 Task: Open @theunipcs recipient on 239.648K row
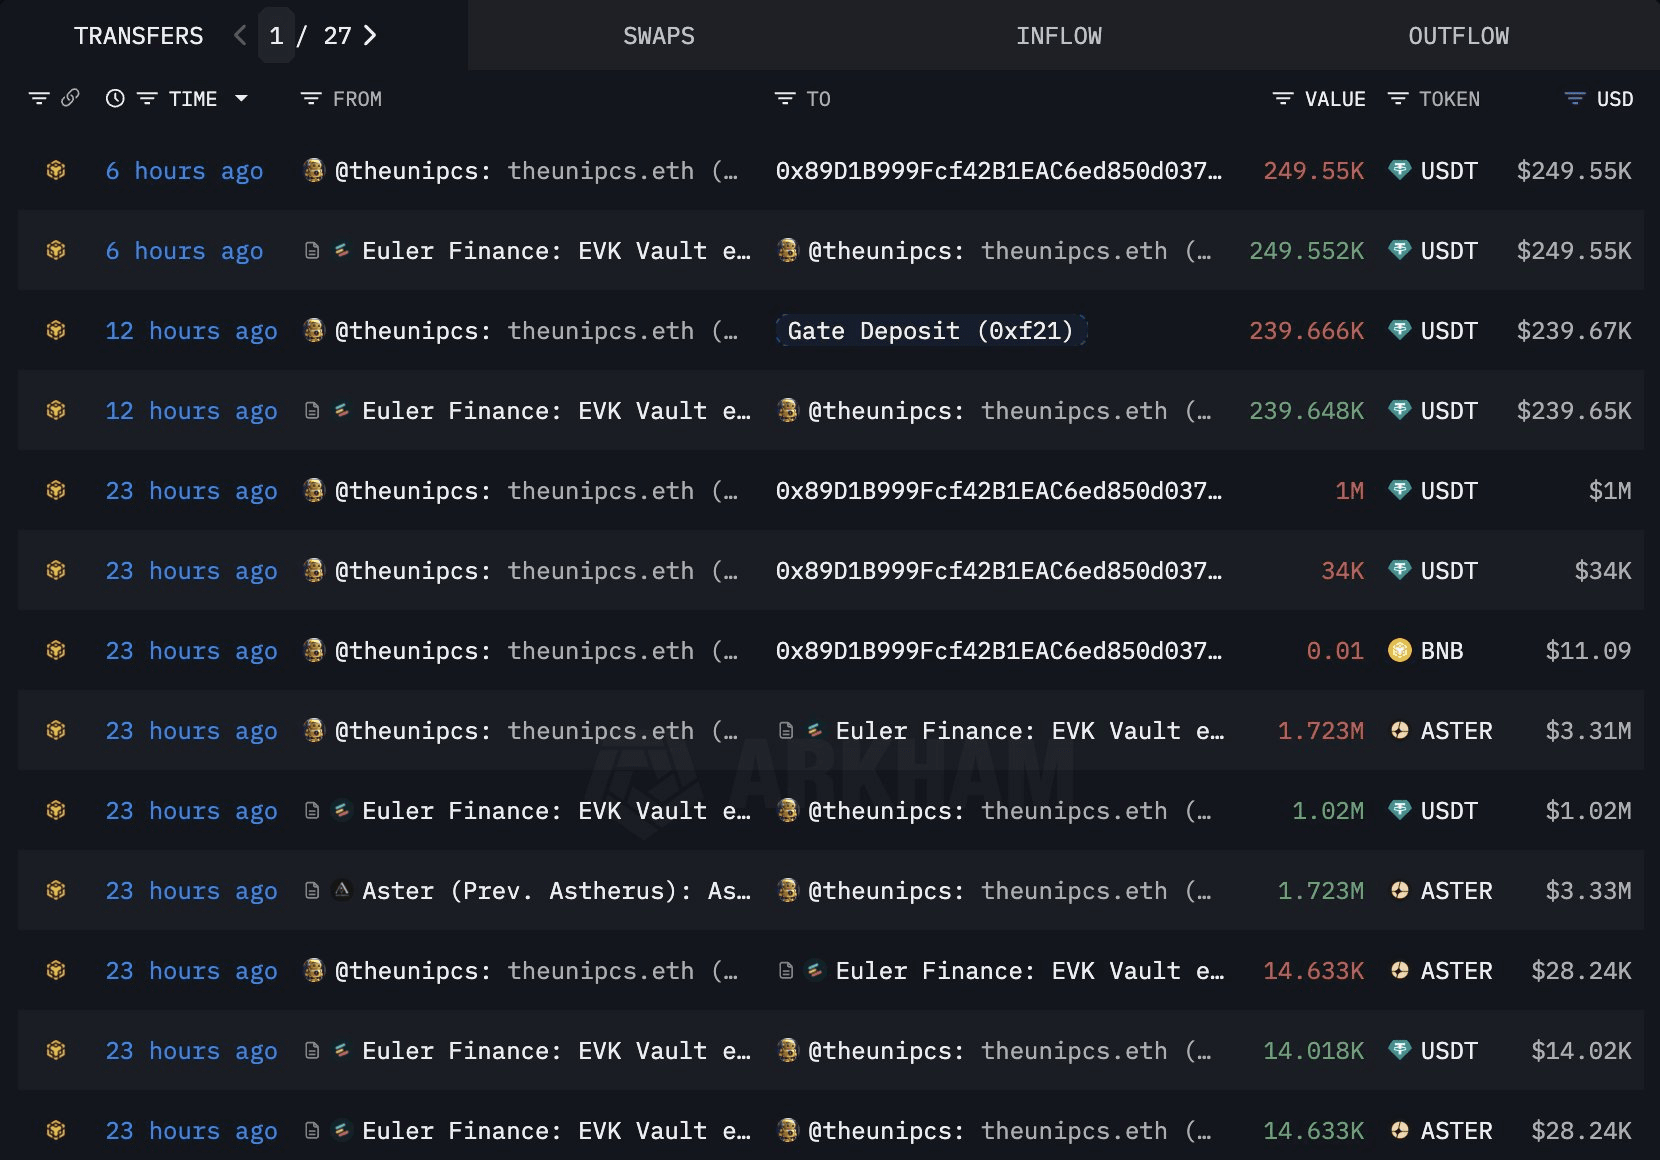[1009, 411]
